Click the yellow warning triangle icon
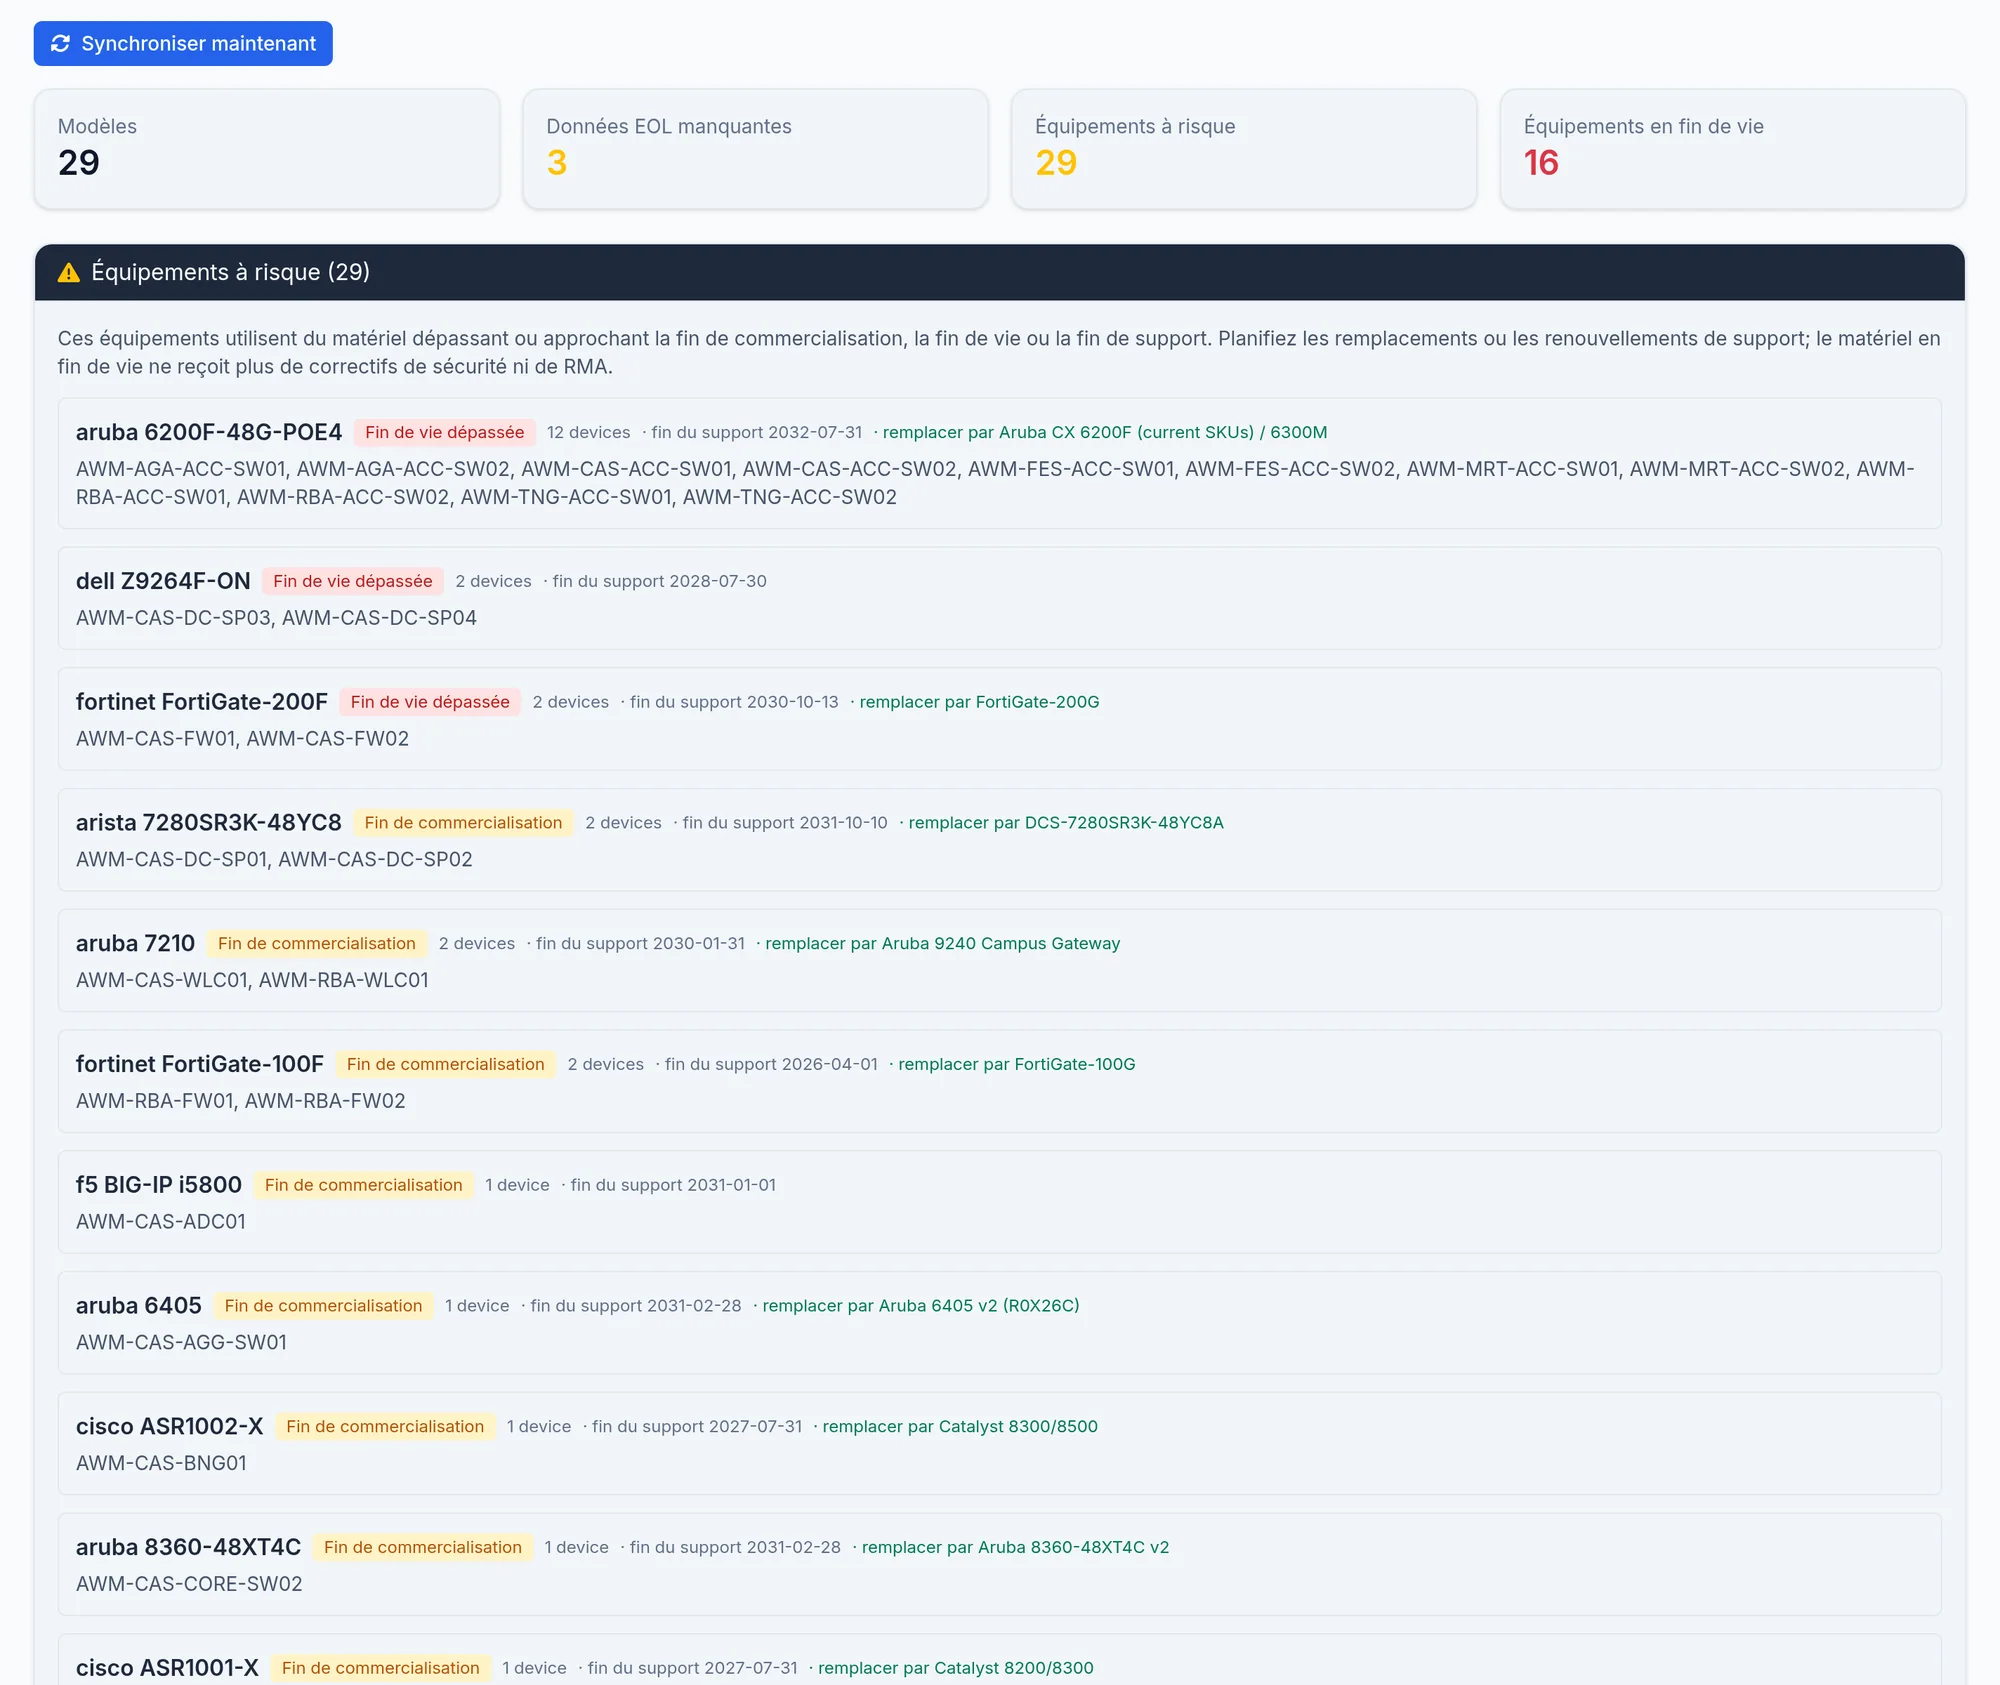Viewport: 2000px width, 1685px height. (x=69, y=273)
